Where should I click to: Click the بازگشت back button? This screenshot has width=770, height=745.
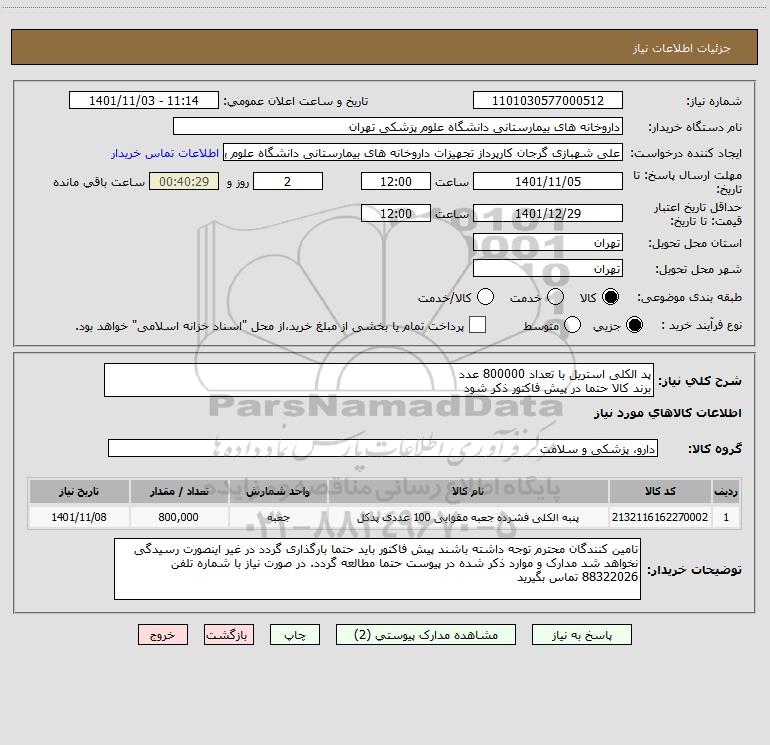tap(229, 635)
